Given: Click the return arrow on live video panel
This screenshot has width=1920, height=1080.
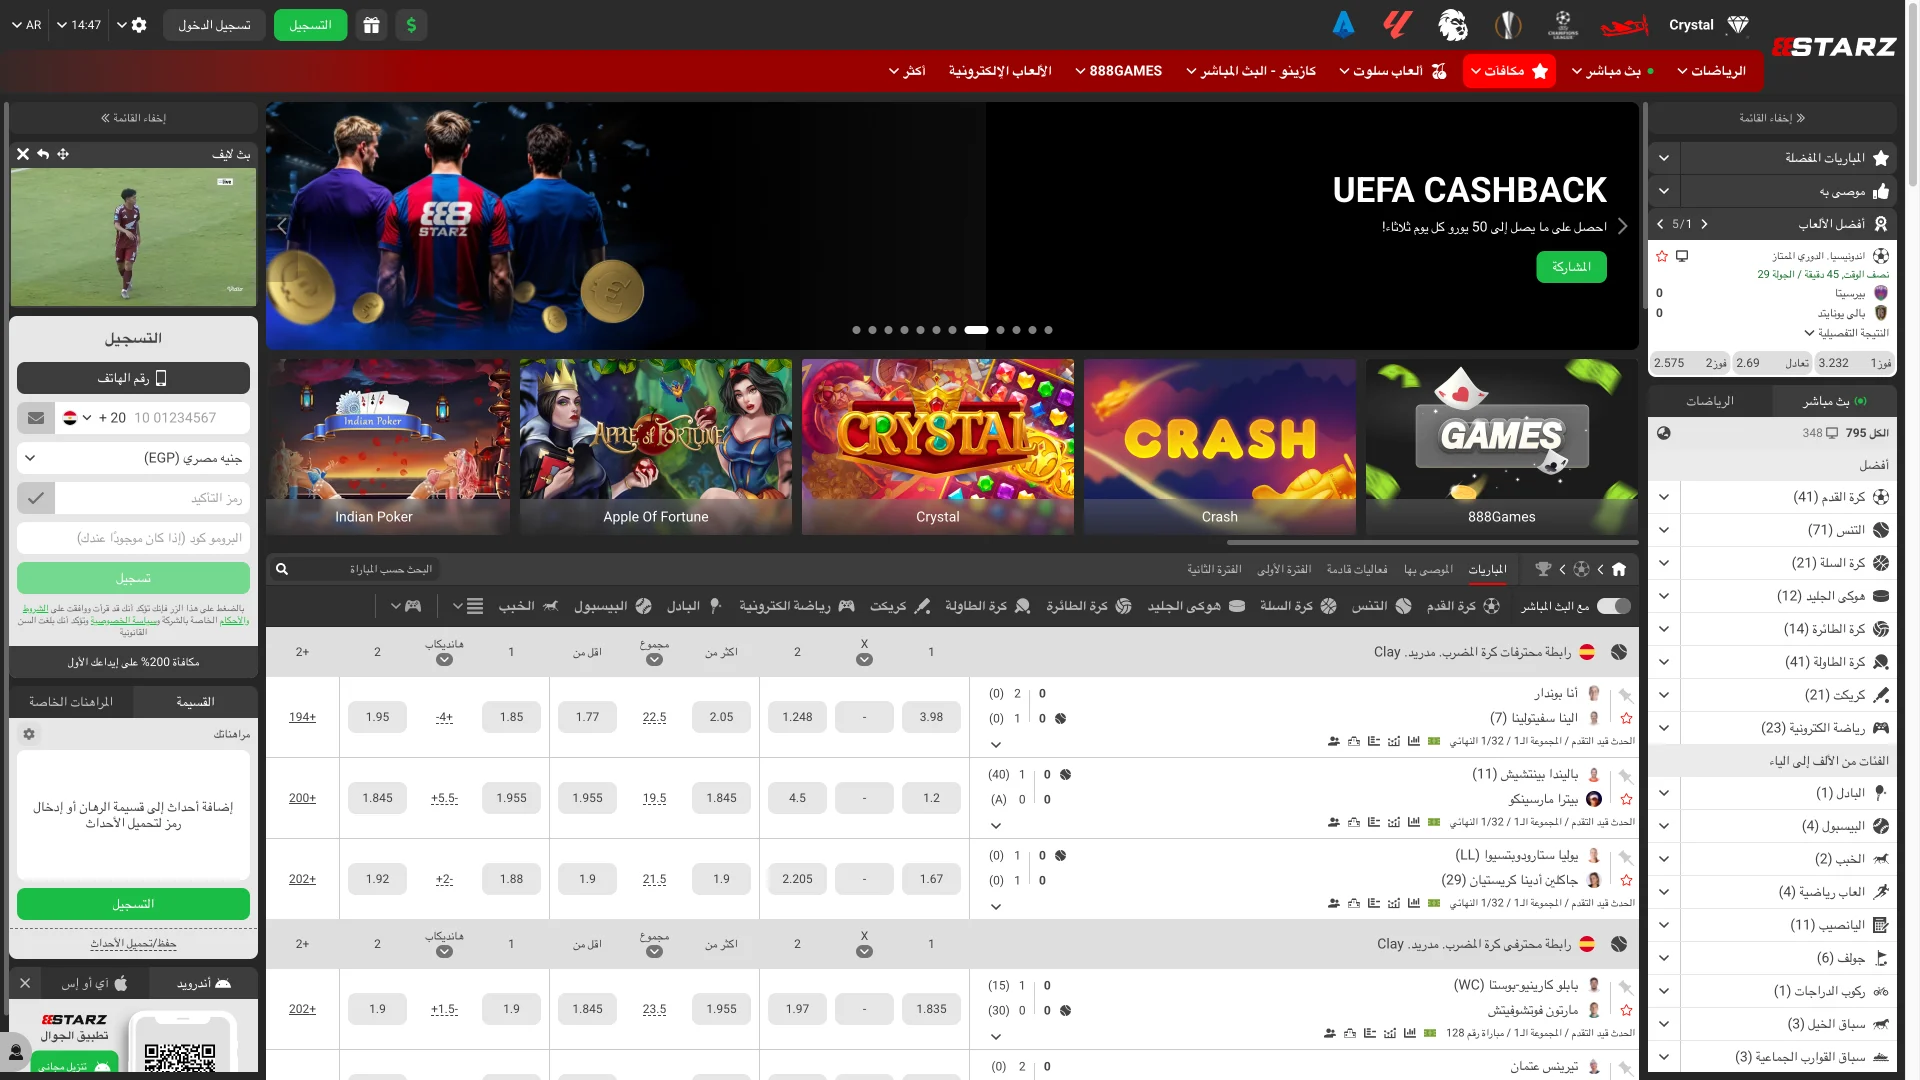Looking at the screenshot, I should click(x=43, y=154).
